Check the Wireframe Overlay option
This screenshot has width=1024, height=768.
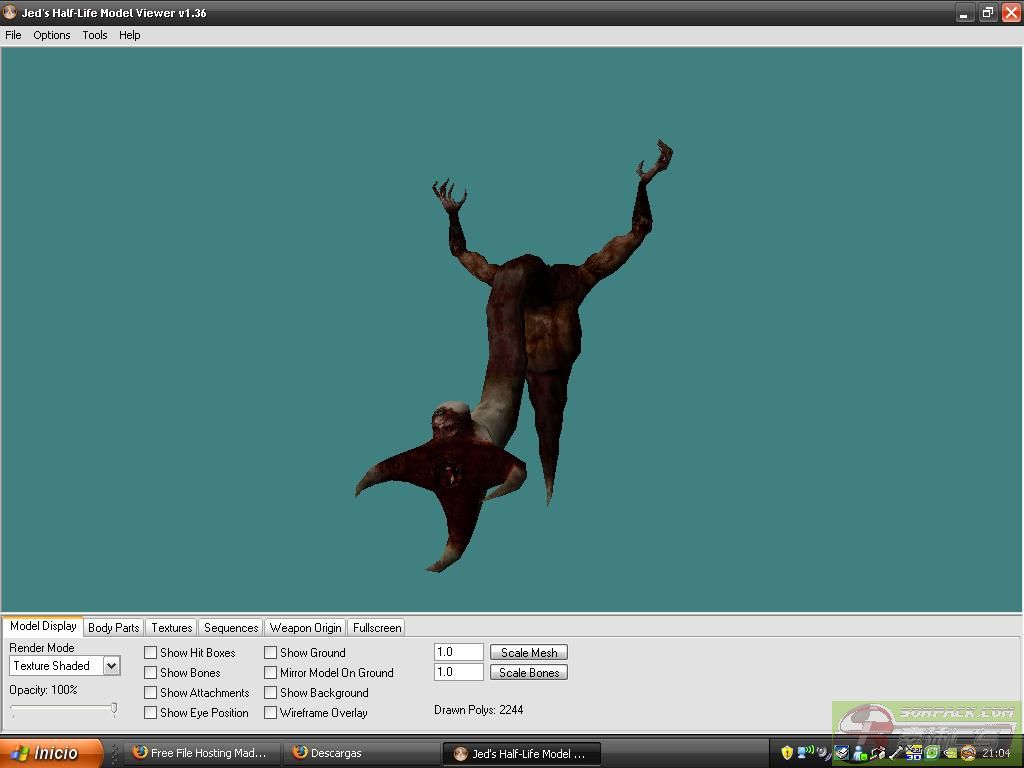point(271,713)
